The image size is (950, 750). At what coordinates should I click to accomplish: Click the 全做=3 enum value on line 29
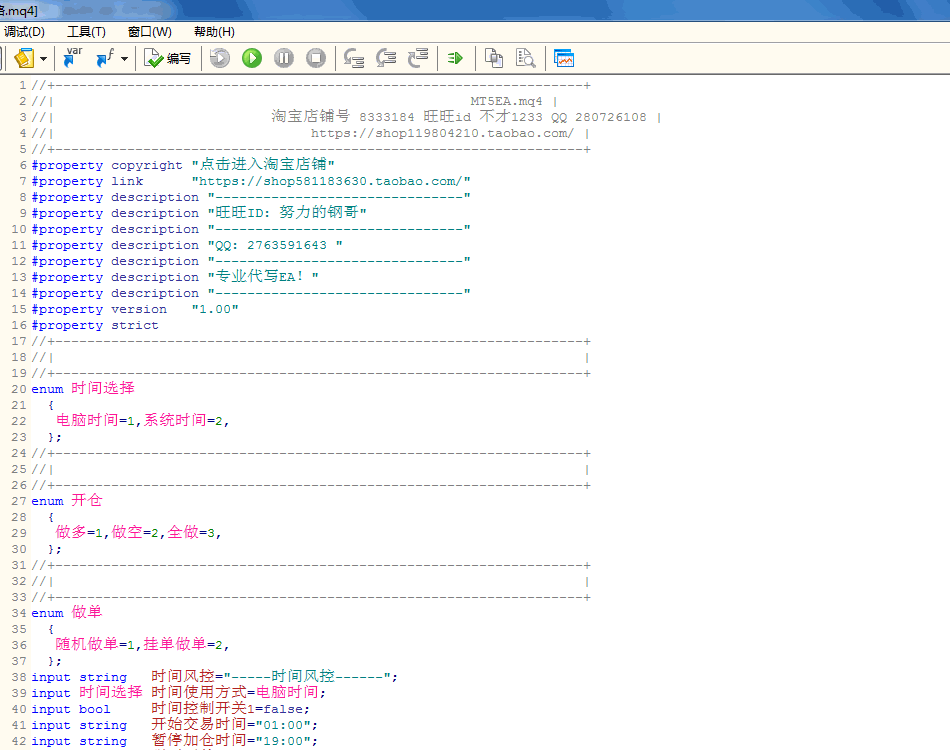click(x=191, y=533)
